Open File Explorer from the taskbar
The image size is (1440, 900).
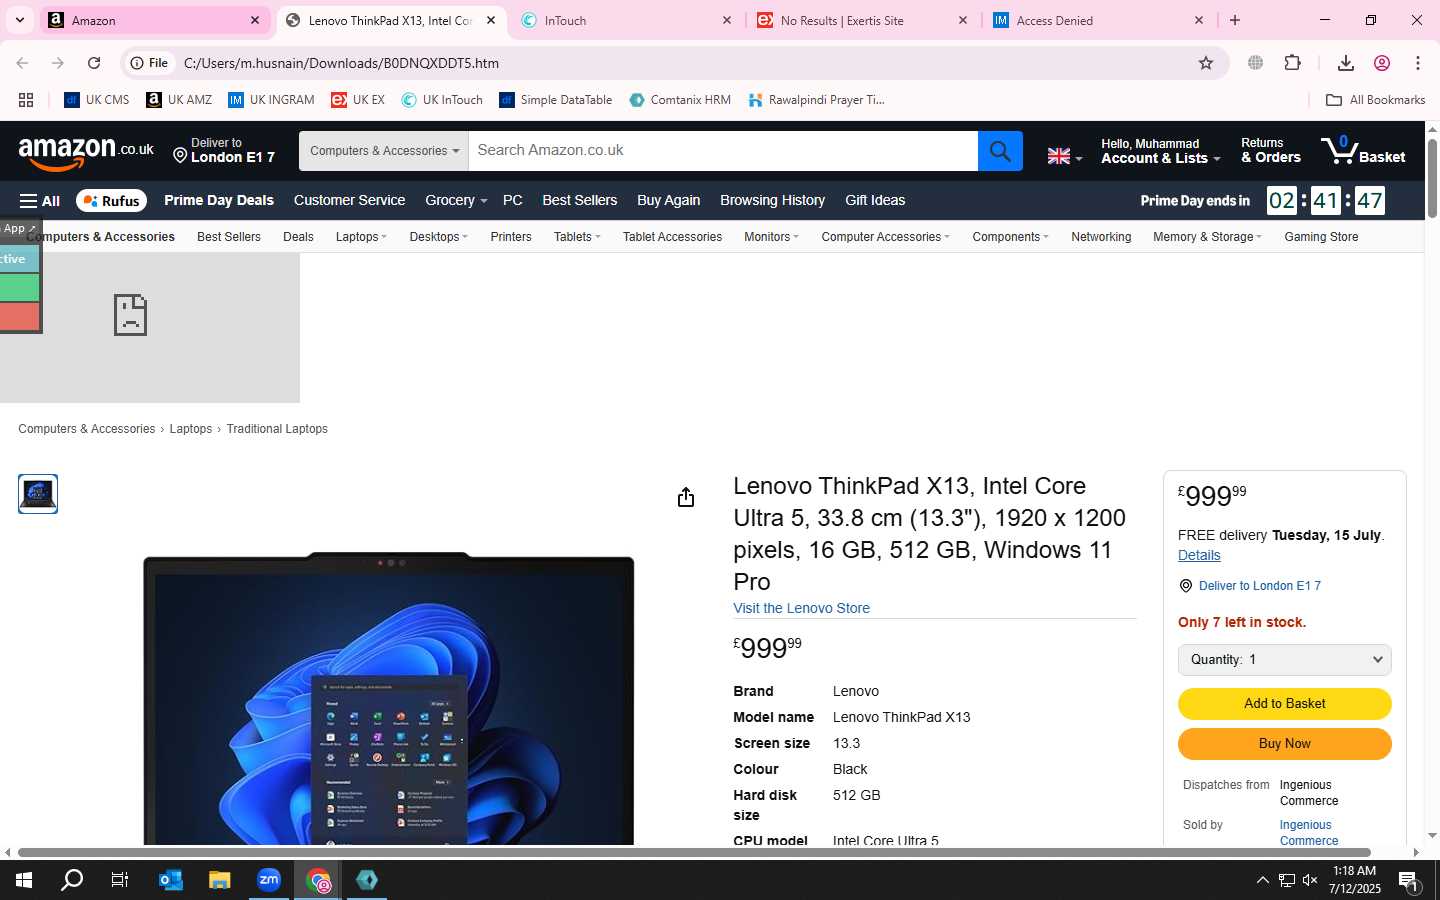(x=220, y=880)
